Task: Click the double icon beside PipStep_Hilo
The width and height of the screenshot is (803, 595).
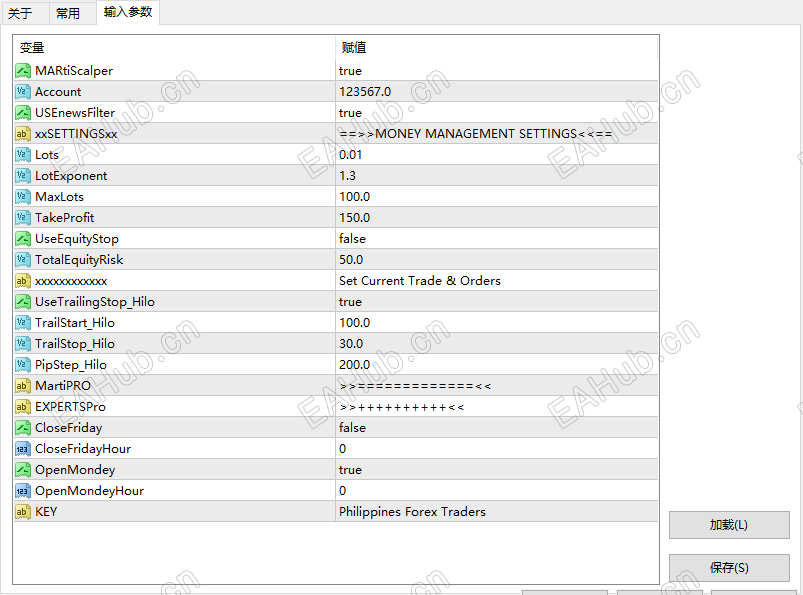Action: pyautogui.click(x=23, y=365)
